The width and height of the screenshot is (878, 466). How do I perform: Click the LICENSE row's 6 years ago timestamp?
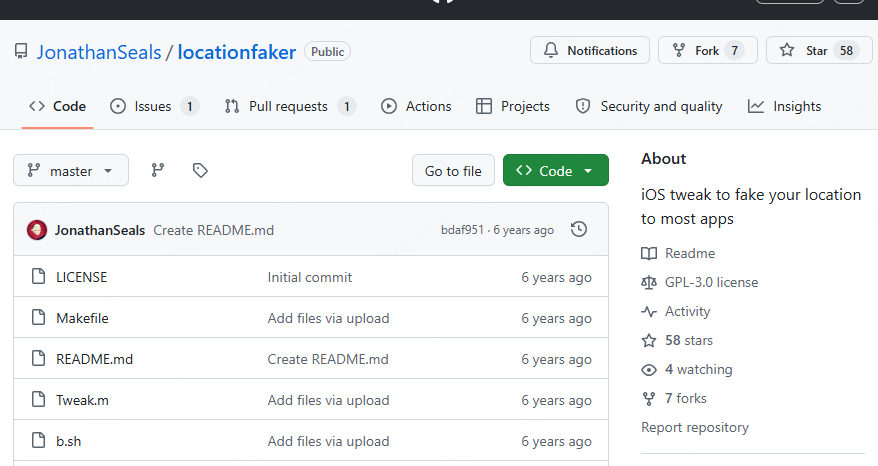coord(556,277)
